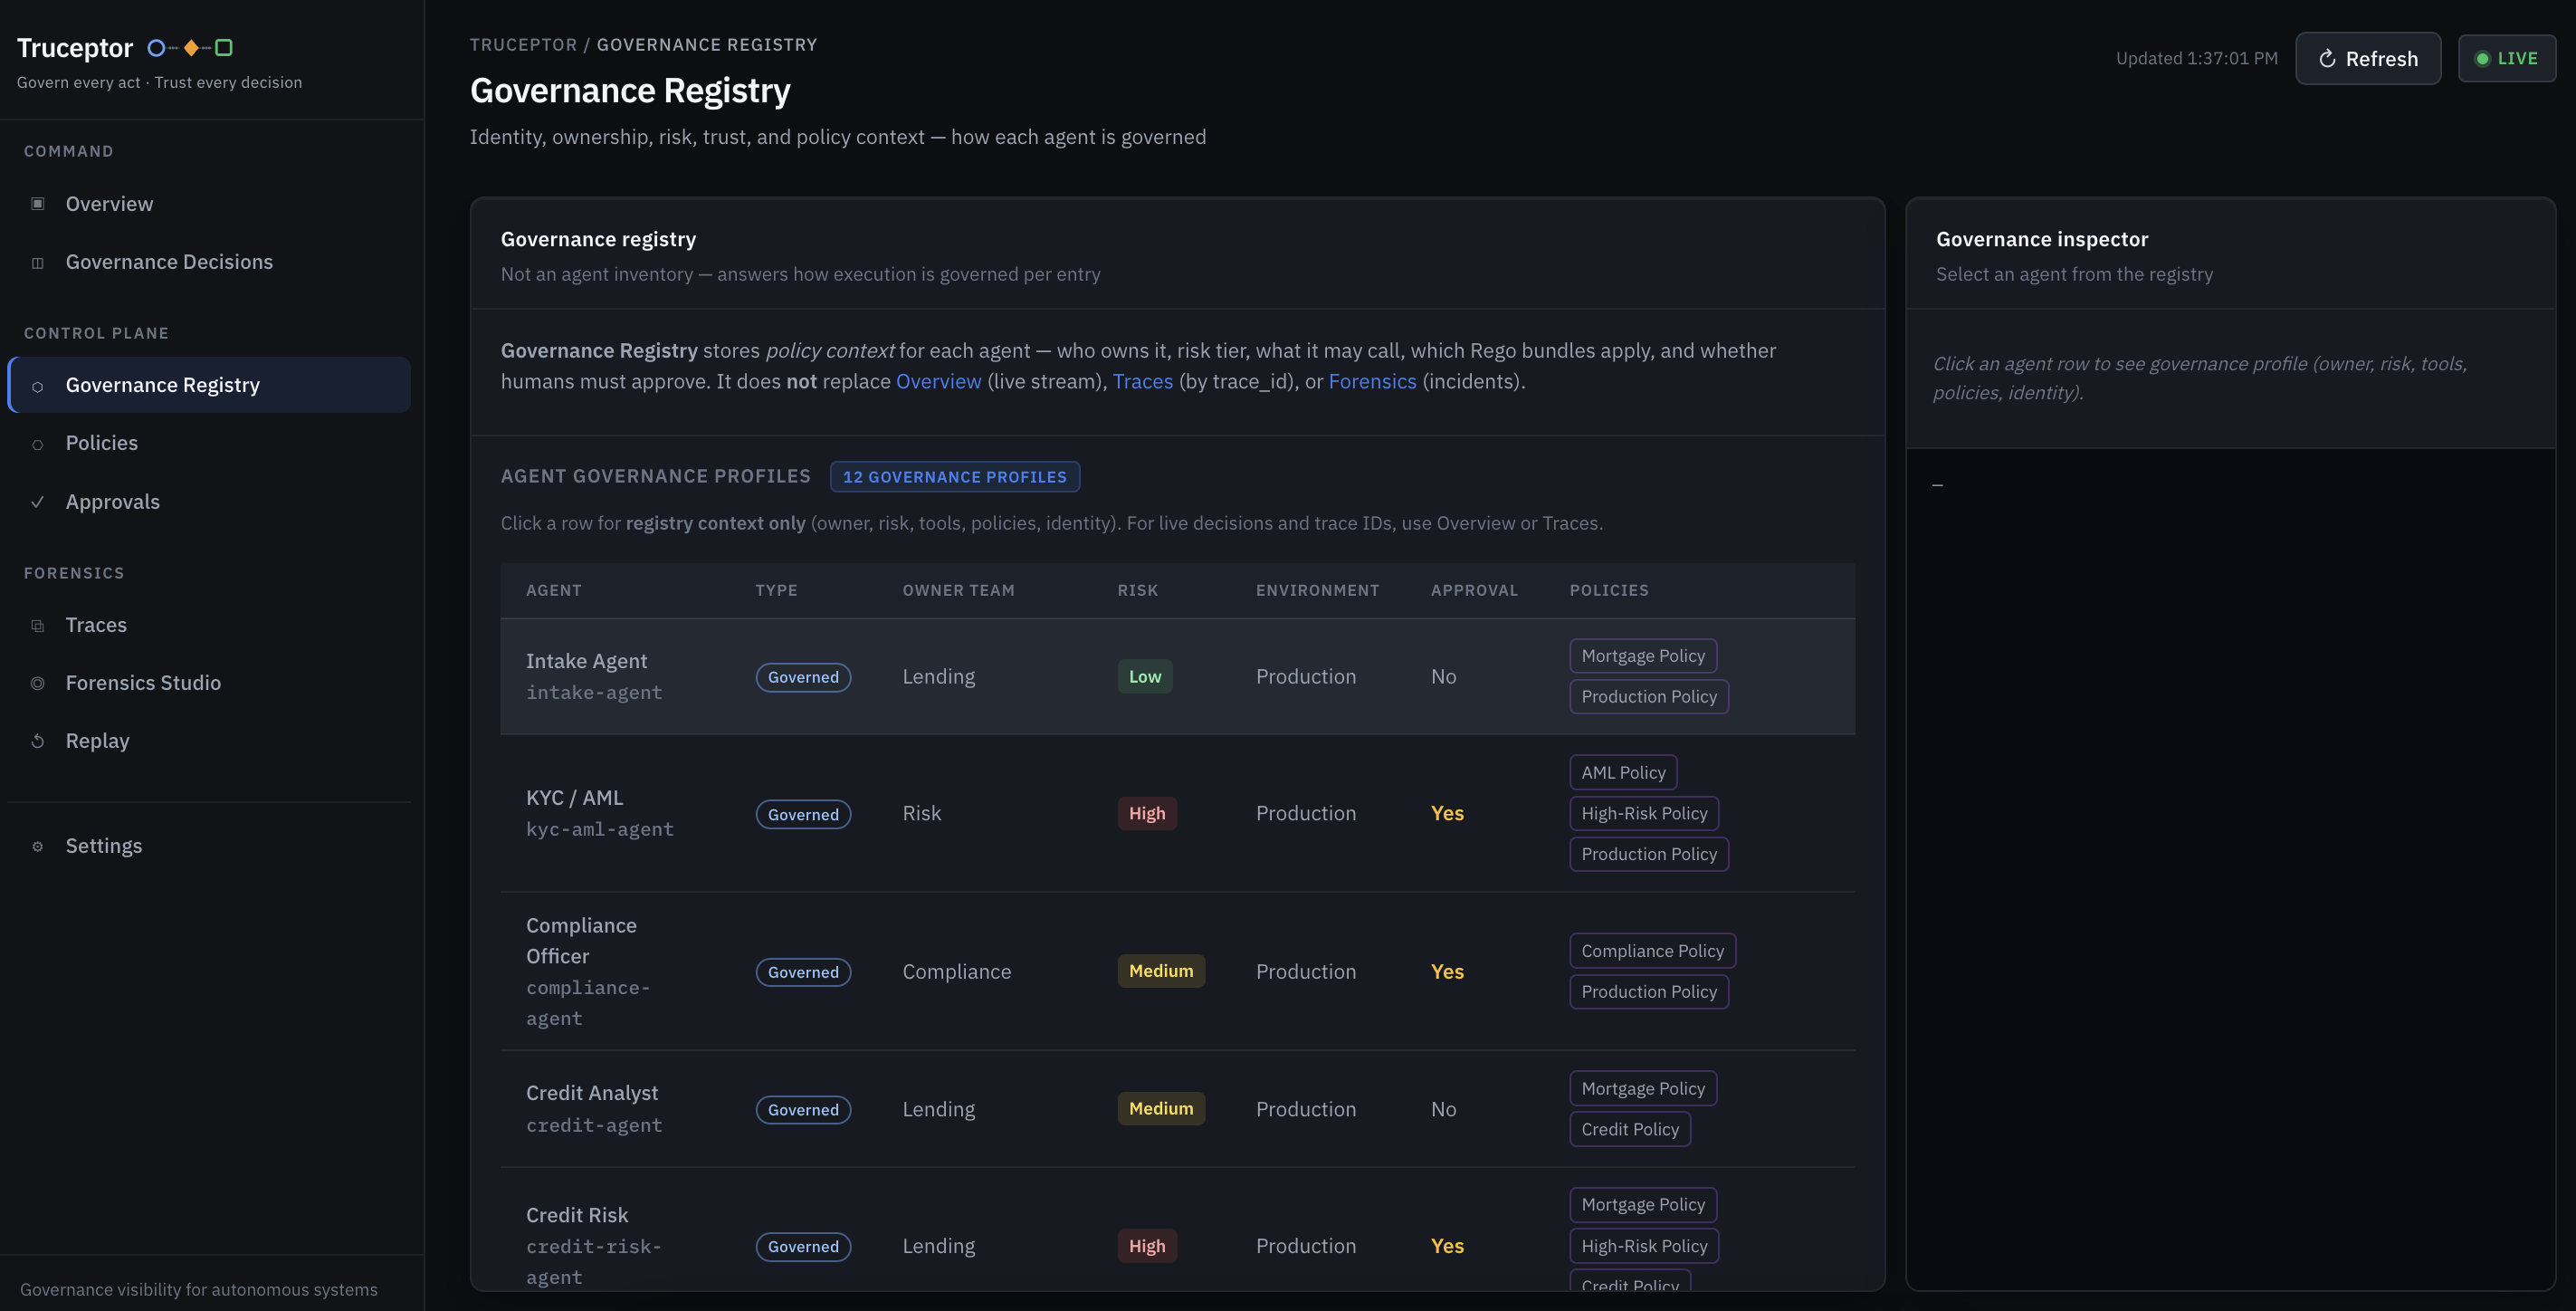This screenshot has width=2576, height=1311.
Task: Click Production Policy tag in Intake Agent row
Action: point(1649,697)
